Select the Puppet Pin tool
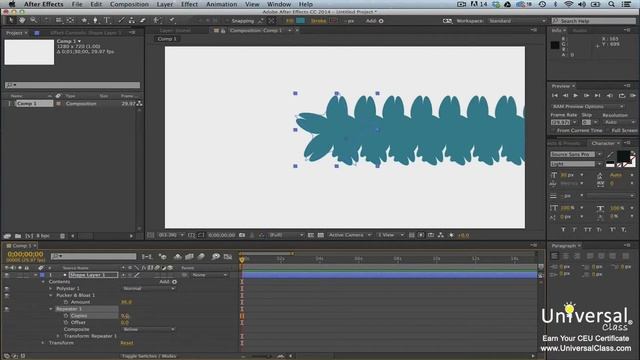 (x=172, y=20)
